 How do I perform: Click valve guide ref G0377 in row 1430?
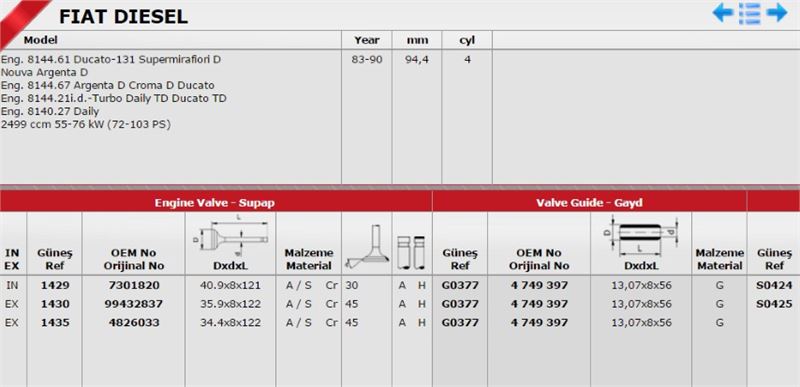point(460,304)
